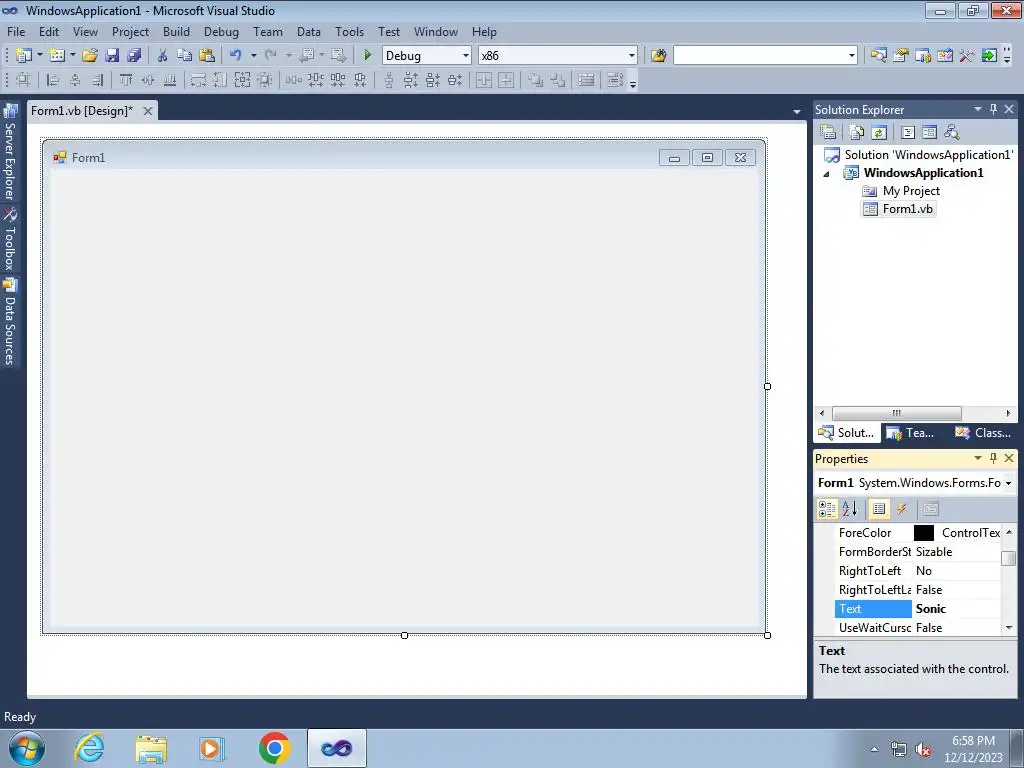Click the Solution Explorer horizontal scrollbar thumb
The width and height of the screenshot is (1024, 768).
click(896, 413)
